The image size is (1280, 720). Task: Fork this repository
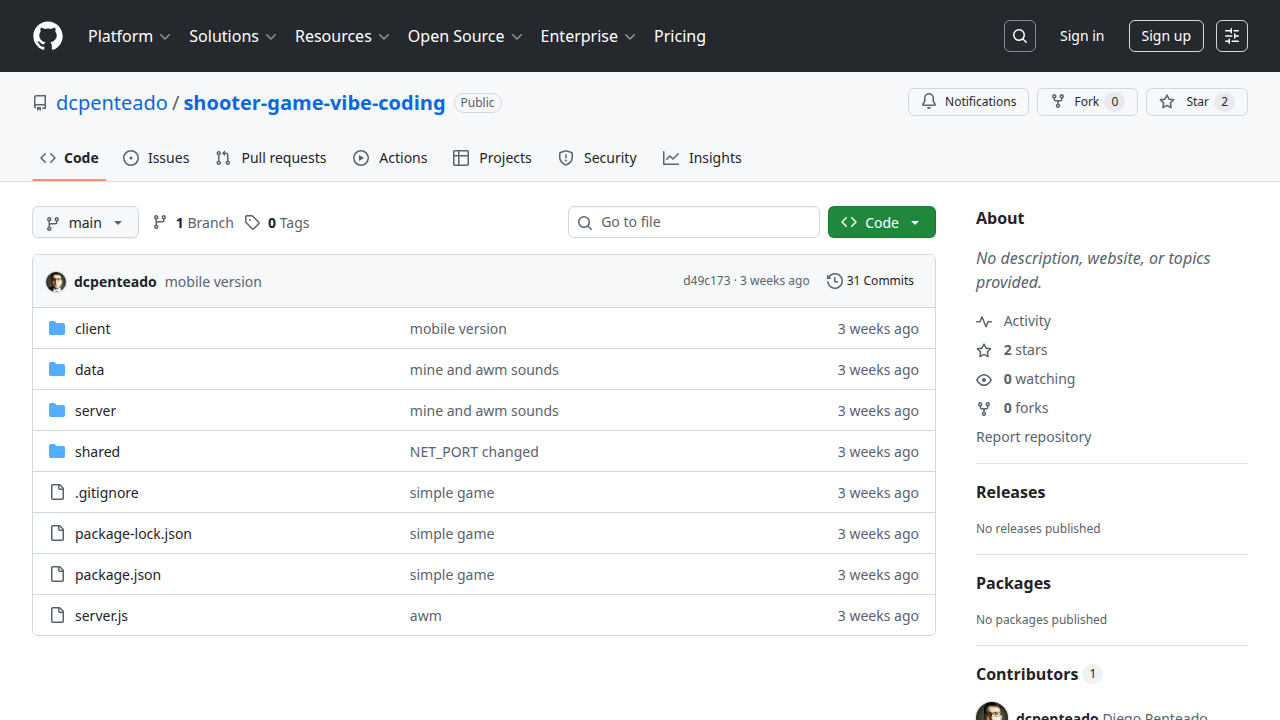click(x=1087, y=102)
